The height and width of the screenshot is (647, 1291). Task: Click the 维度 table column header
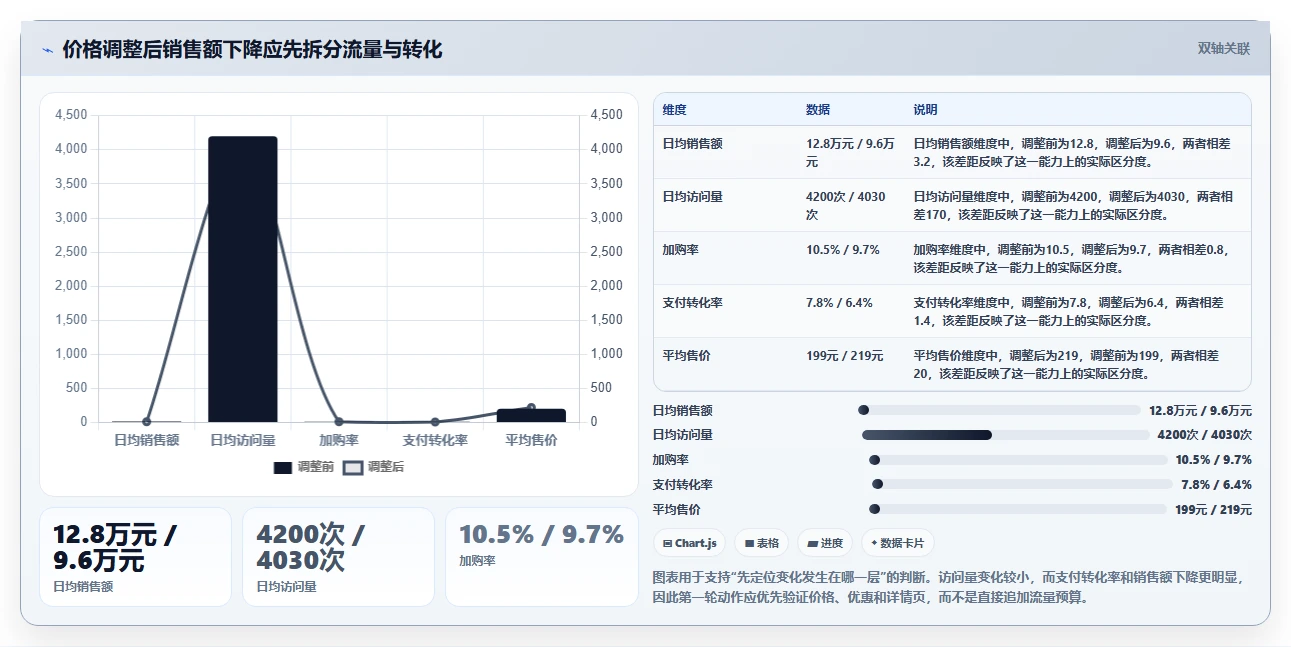point(674,110)
